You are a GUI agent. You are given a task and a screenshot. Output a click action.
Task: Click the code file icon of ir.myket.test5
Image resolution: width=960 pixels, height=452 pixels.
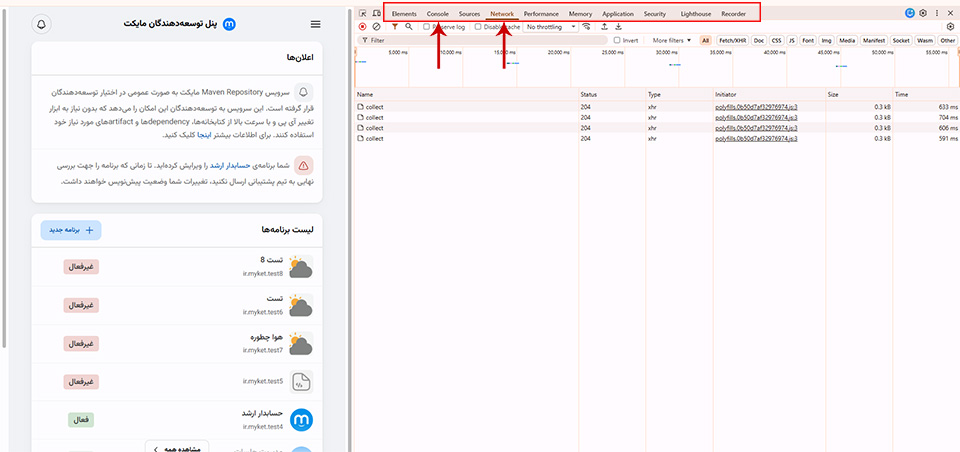(x=301, y=382)
